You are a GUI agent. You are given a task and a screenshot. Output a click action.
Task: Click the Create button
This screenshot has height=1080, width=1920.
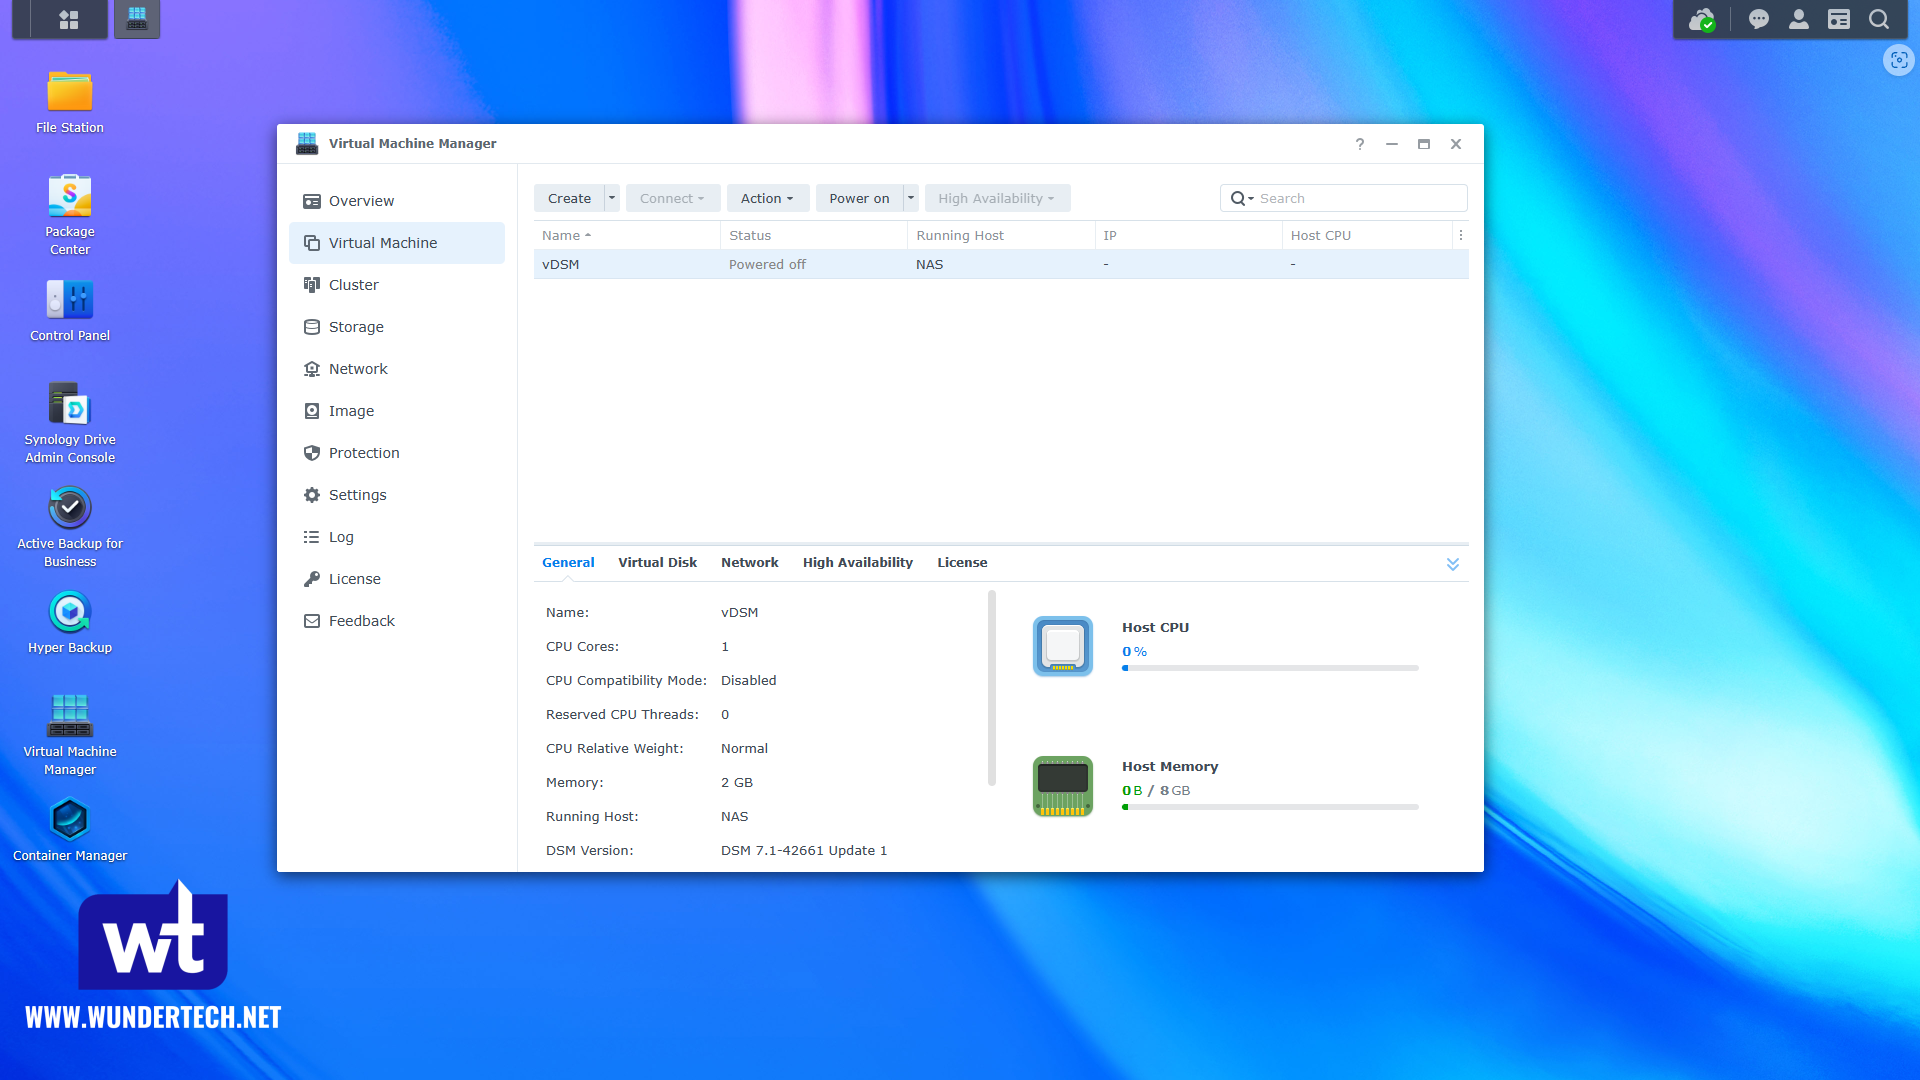(x=568, y=198)
